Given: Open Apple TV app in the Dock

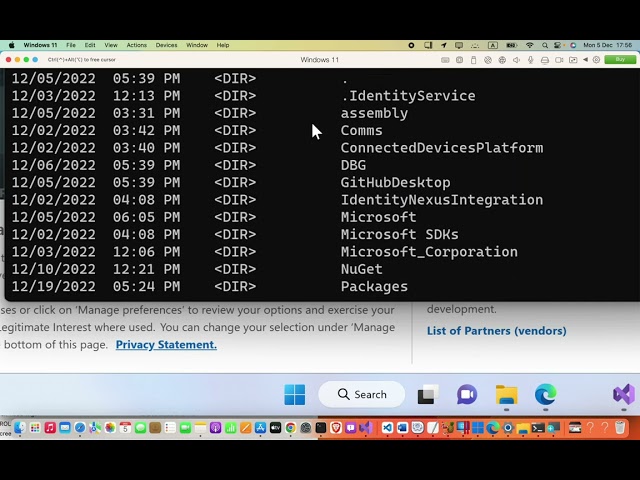Looking at the screenshot, I should pos(276,427).
